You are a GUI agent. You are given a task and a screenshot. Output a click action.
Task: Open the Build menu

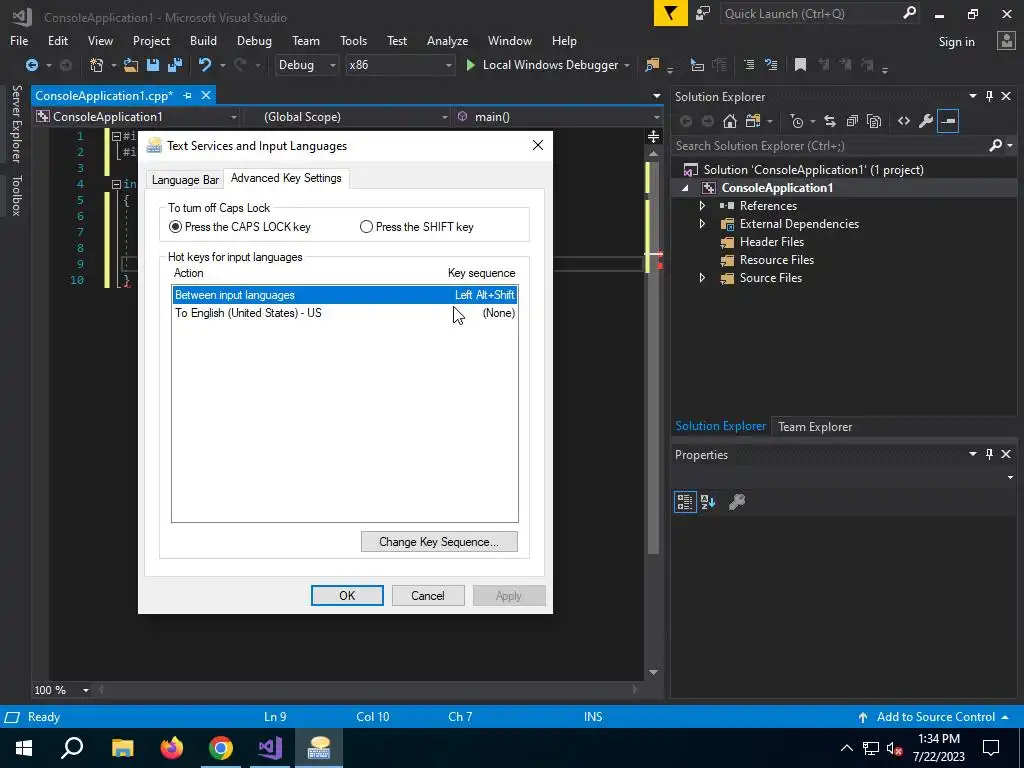(203, 40)
